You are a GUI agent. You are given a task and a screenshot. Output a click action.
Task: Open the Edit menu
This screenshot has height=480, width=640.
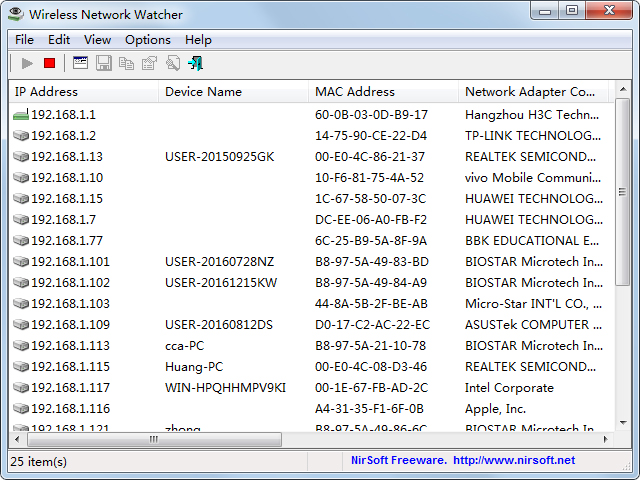59,40
